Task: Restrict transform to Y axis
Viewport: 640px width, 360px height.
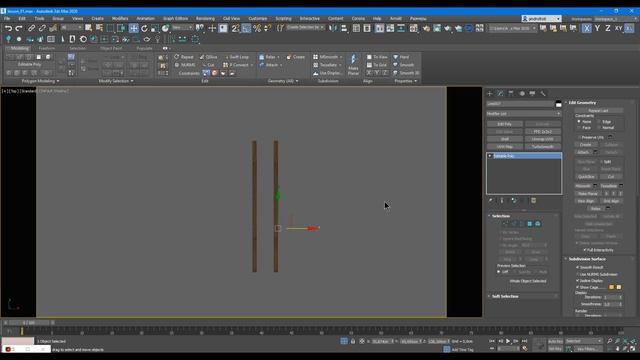Action: click(x=598, y=28)
